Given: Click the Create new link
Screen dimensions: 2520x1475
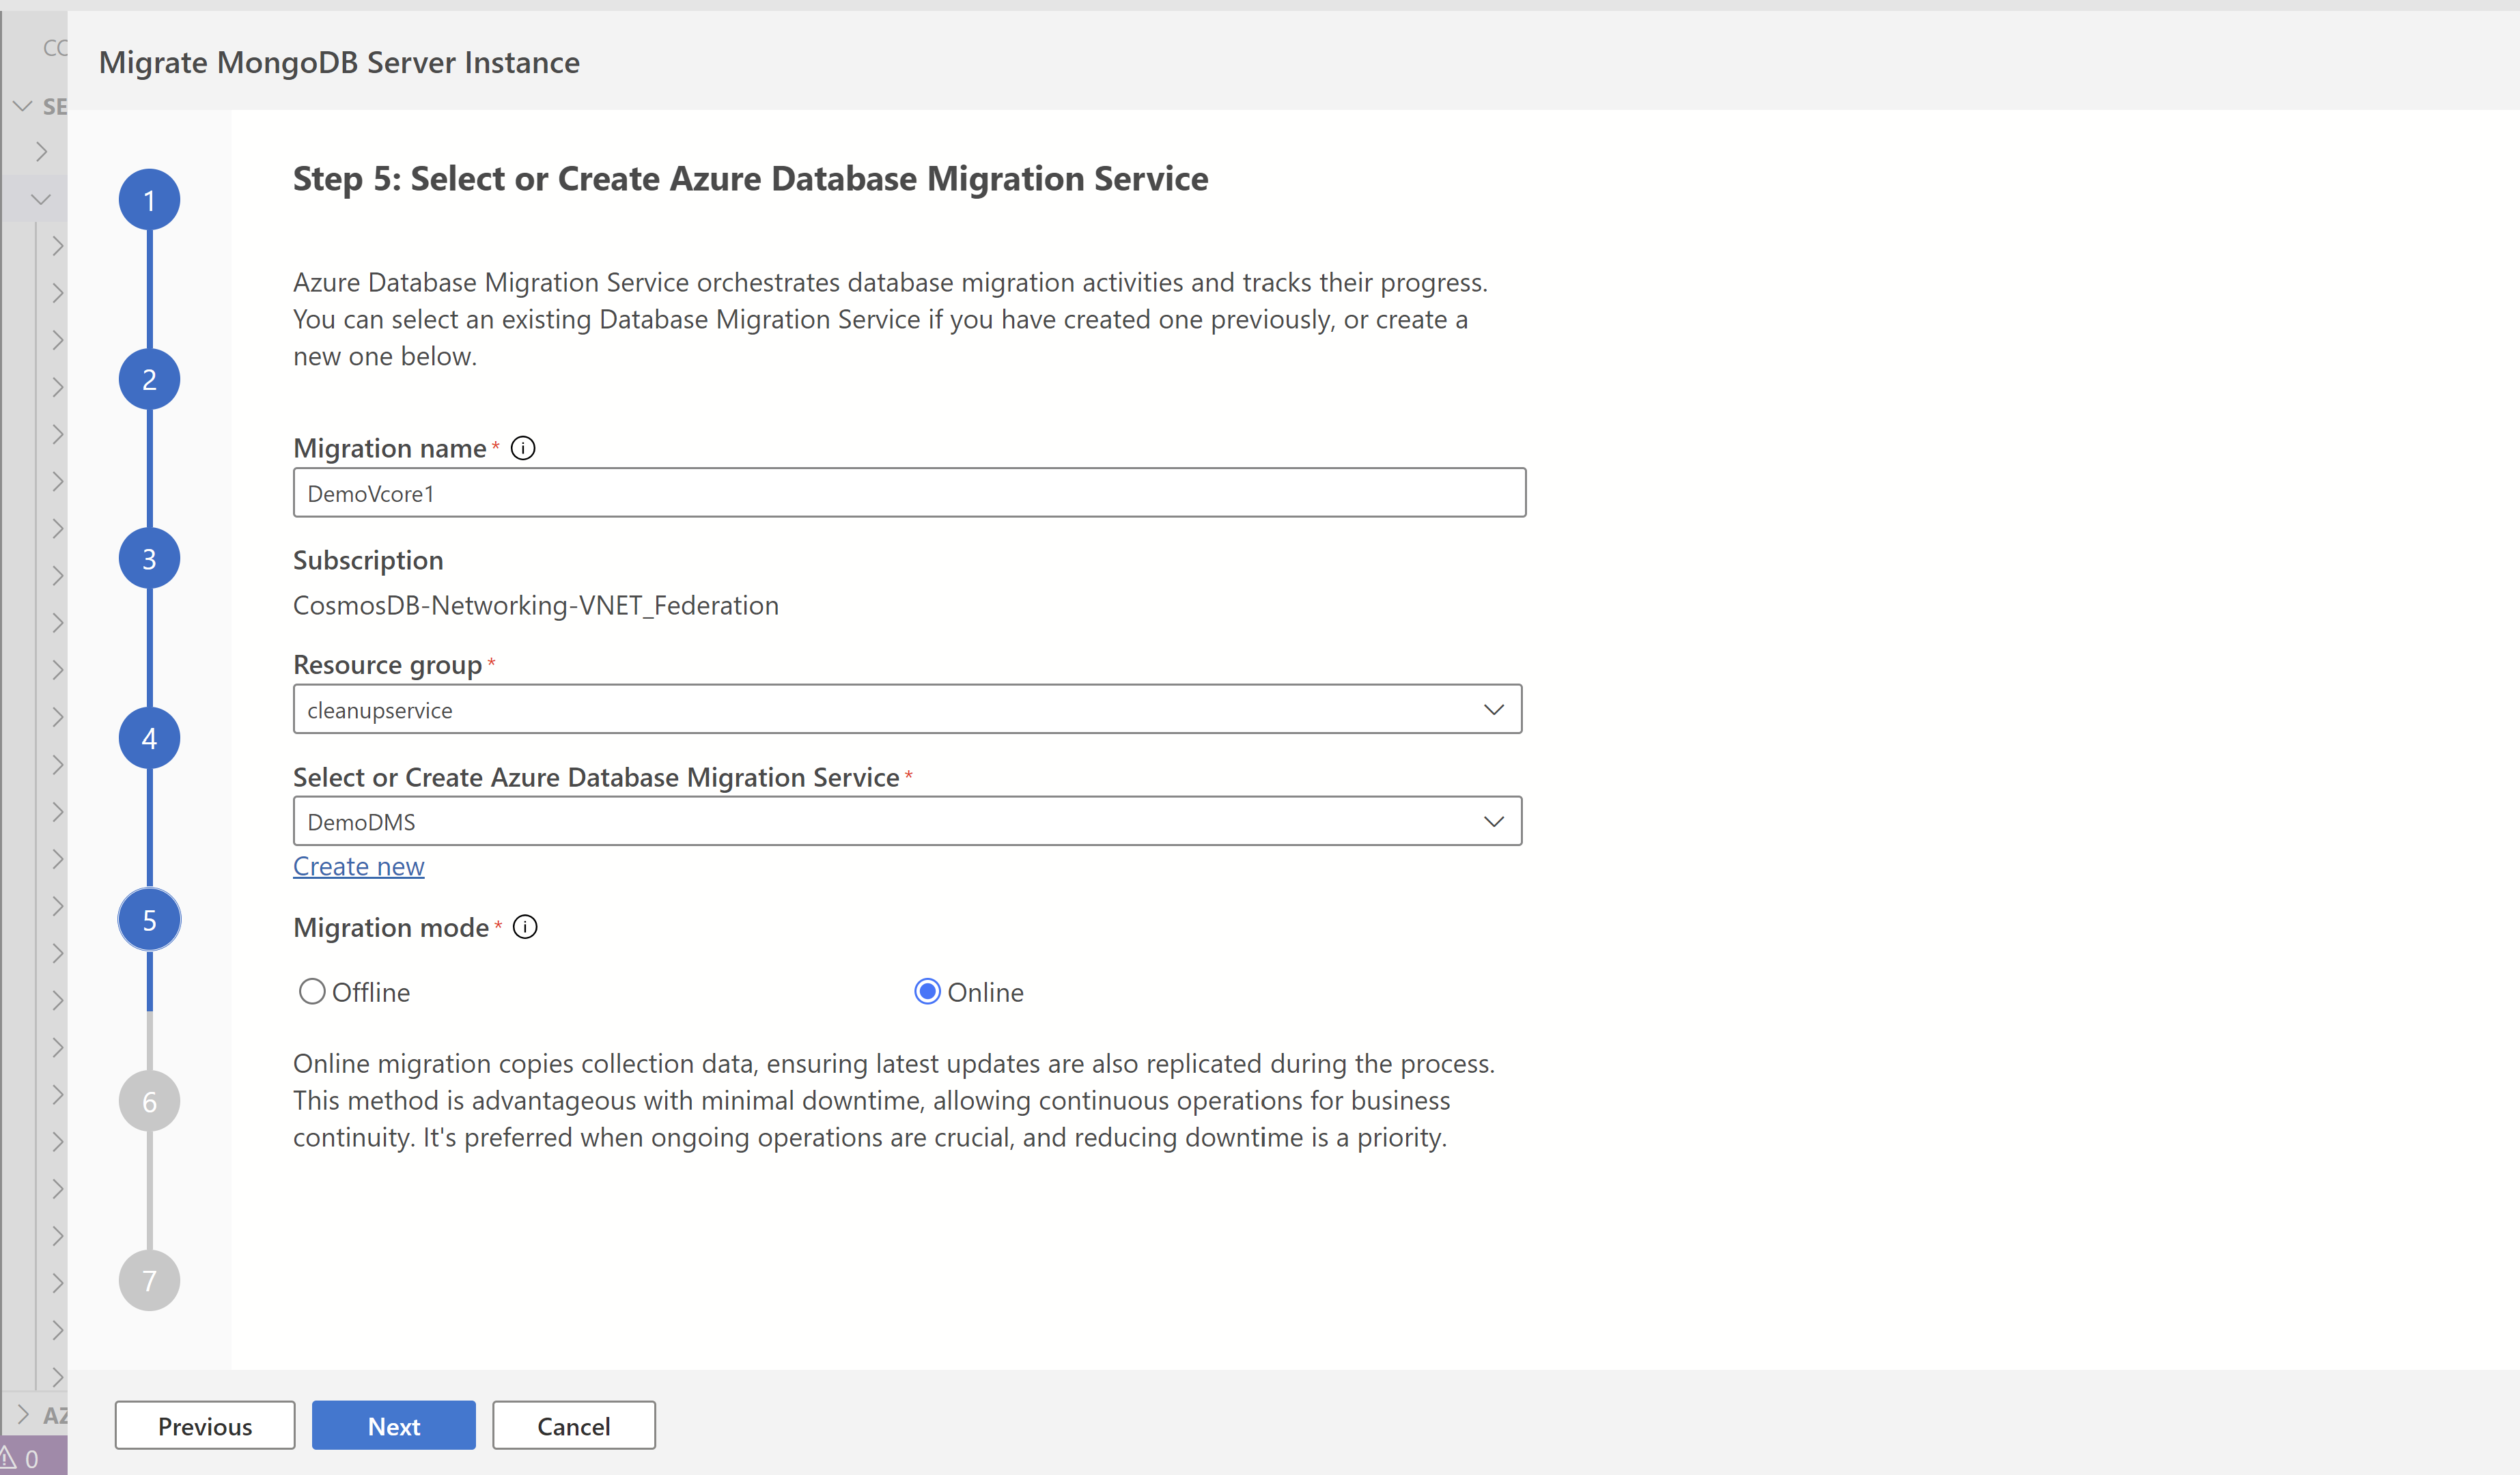Looking at the screenshot, I should coord(358,866).
